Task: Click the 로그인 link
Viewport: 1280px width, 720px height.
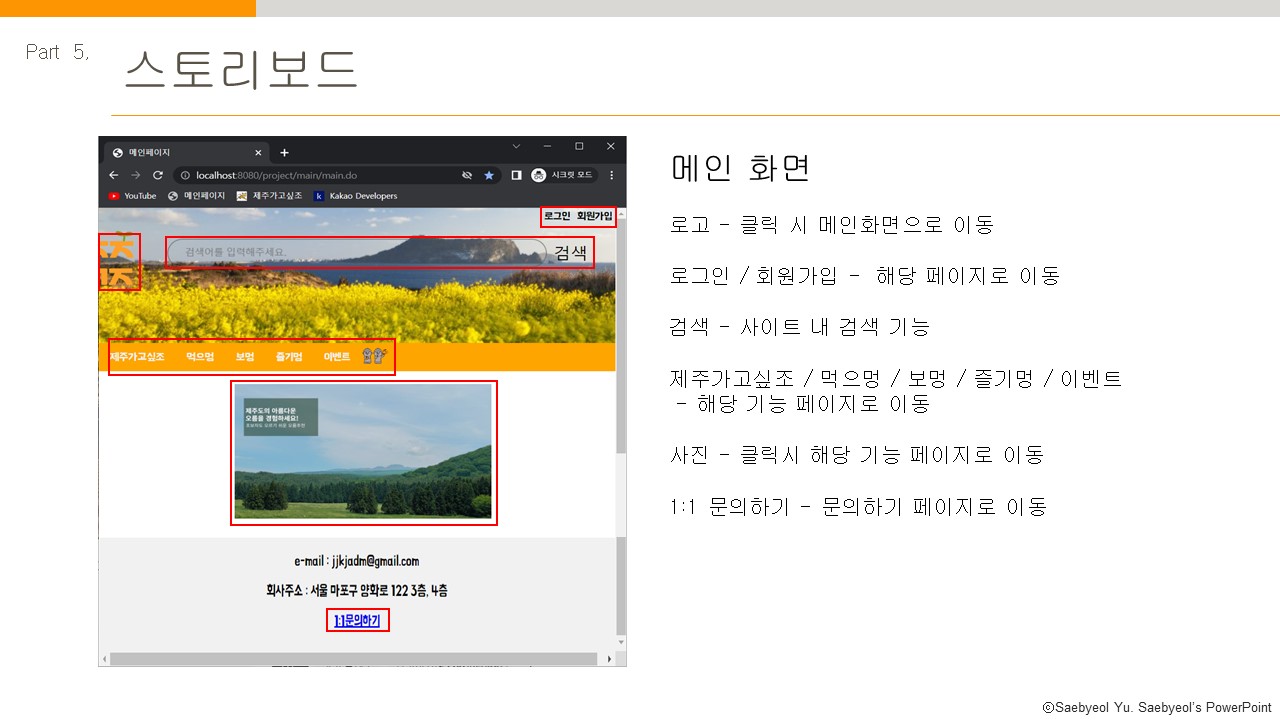Action: point(557,216)
